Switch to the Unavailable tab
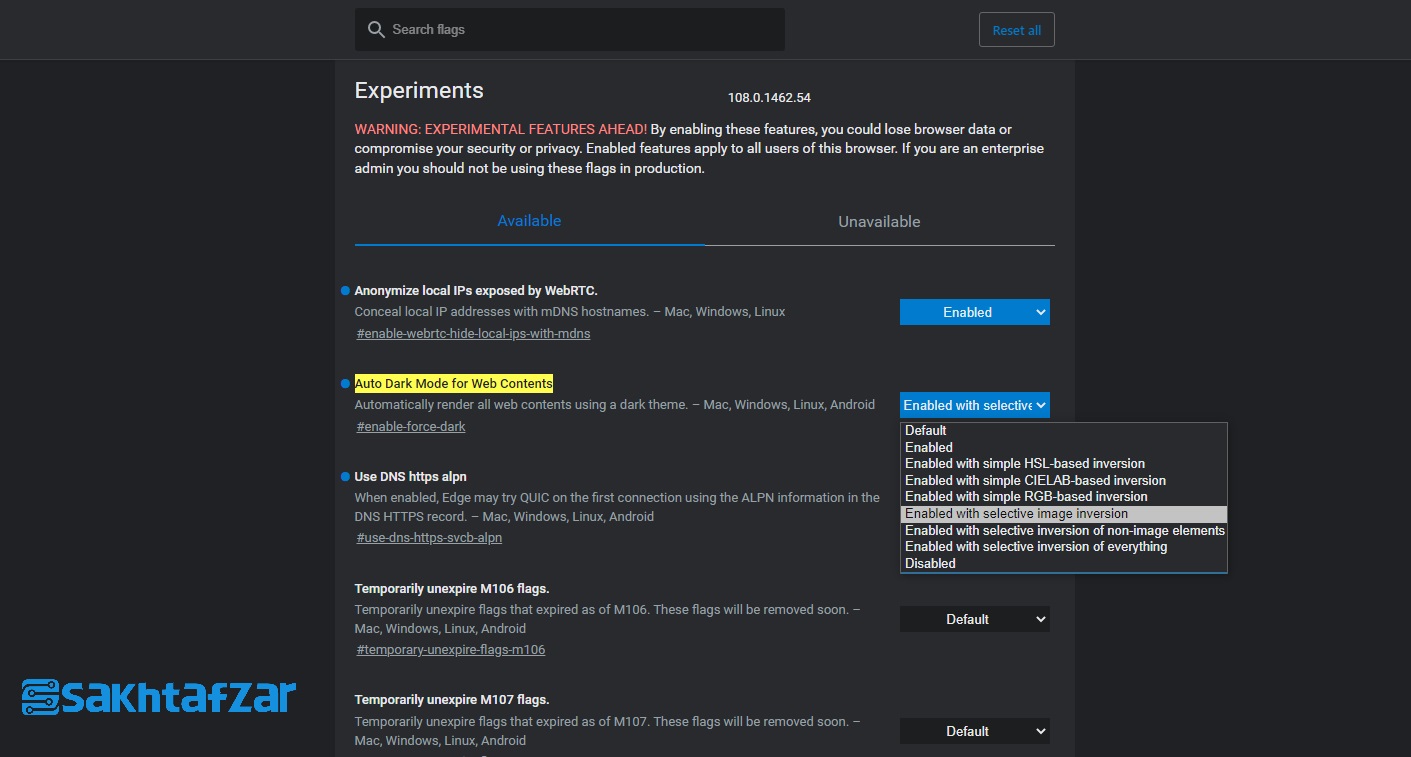 tap(879, 222)
